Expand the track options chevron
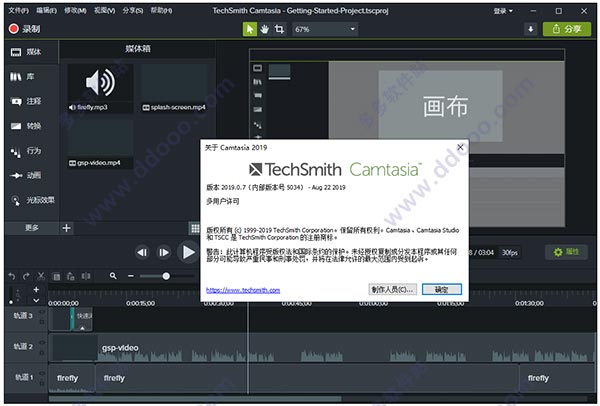Viewport: 600px width, 406px height. [36, 301]
